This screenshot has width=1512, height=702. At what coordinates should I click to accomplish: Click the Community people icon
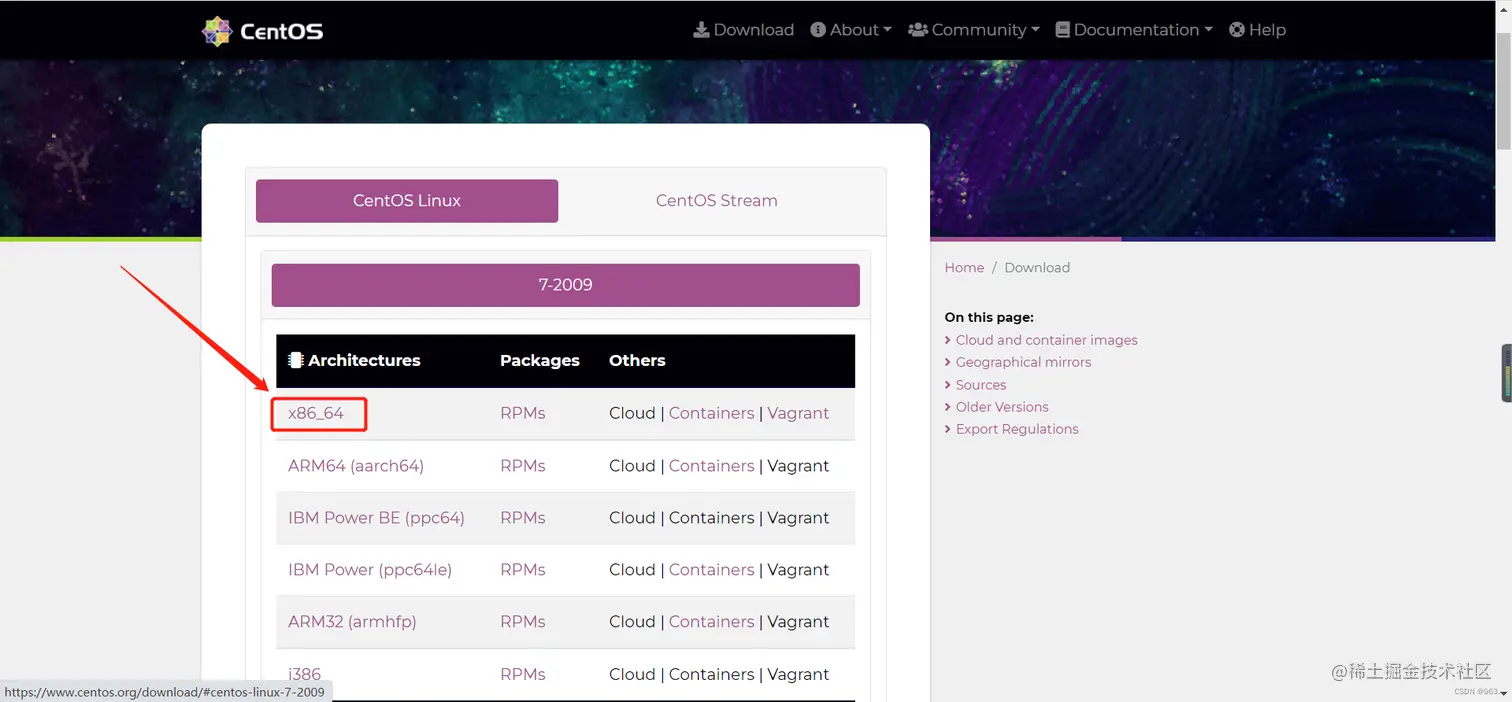[x=918, y=30]
